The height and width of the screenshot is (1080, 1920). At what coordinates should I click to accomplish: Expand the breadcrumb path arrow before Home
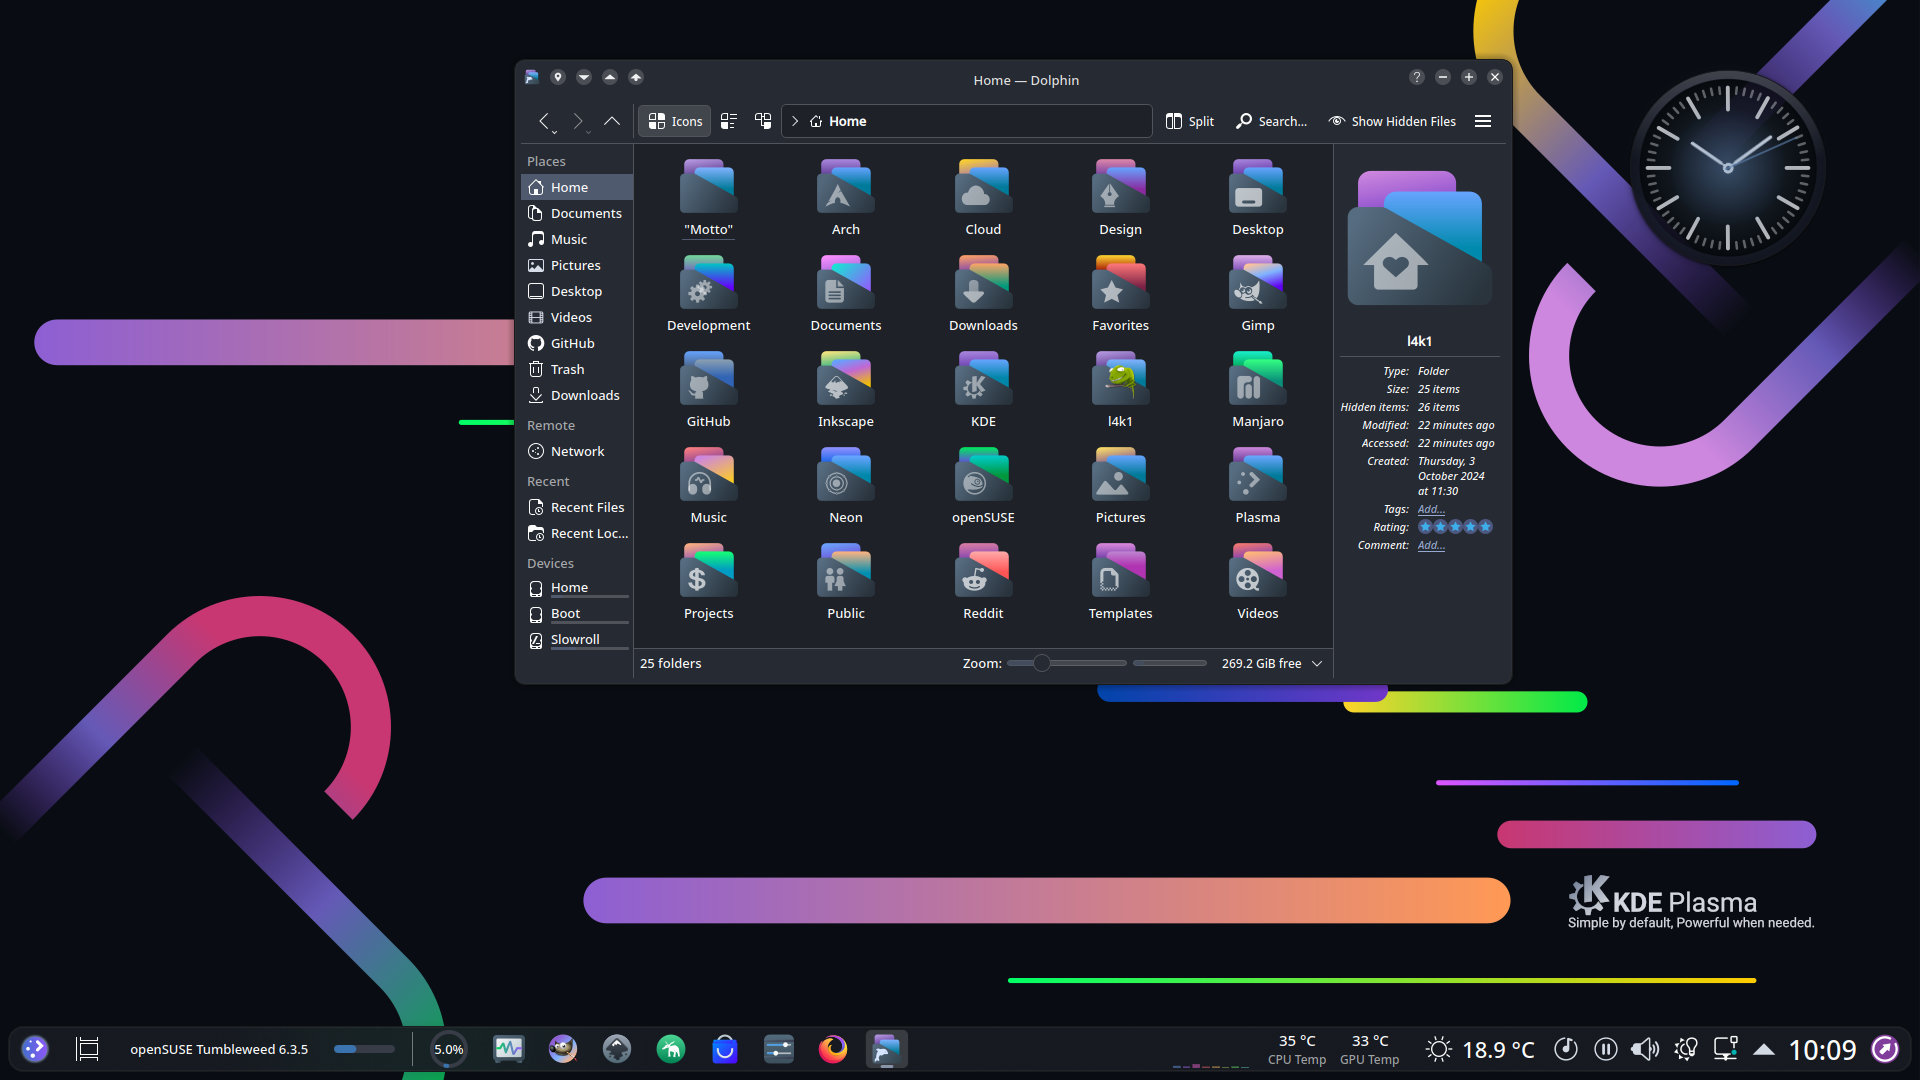(x=795, y=121)
